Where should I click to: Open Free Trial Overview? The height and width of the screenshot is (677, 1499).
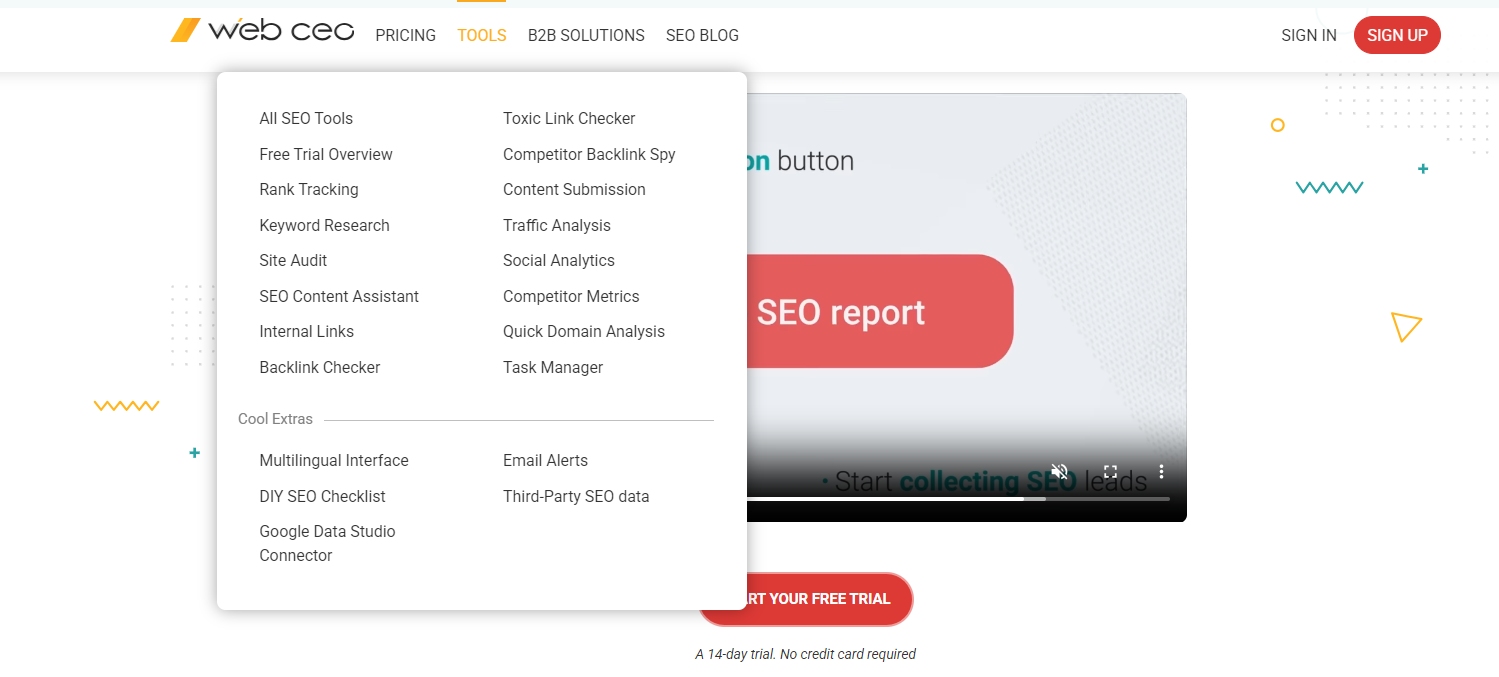(326, 154)
